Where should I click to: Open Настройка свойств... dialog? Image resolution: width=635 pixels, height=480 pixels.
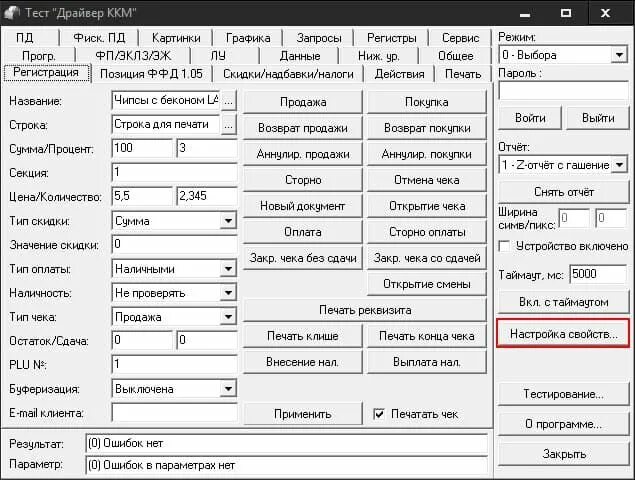(x=563, y=333)
